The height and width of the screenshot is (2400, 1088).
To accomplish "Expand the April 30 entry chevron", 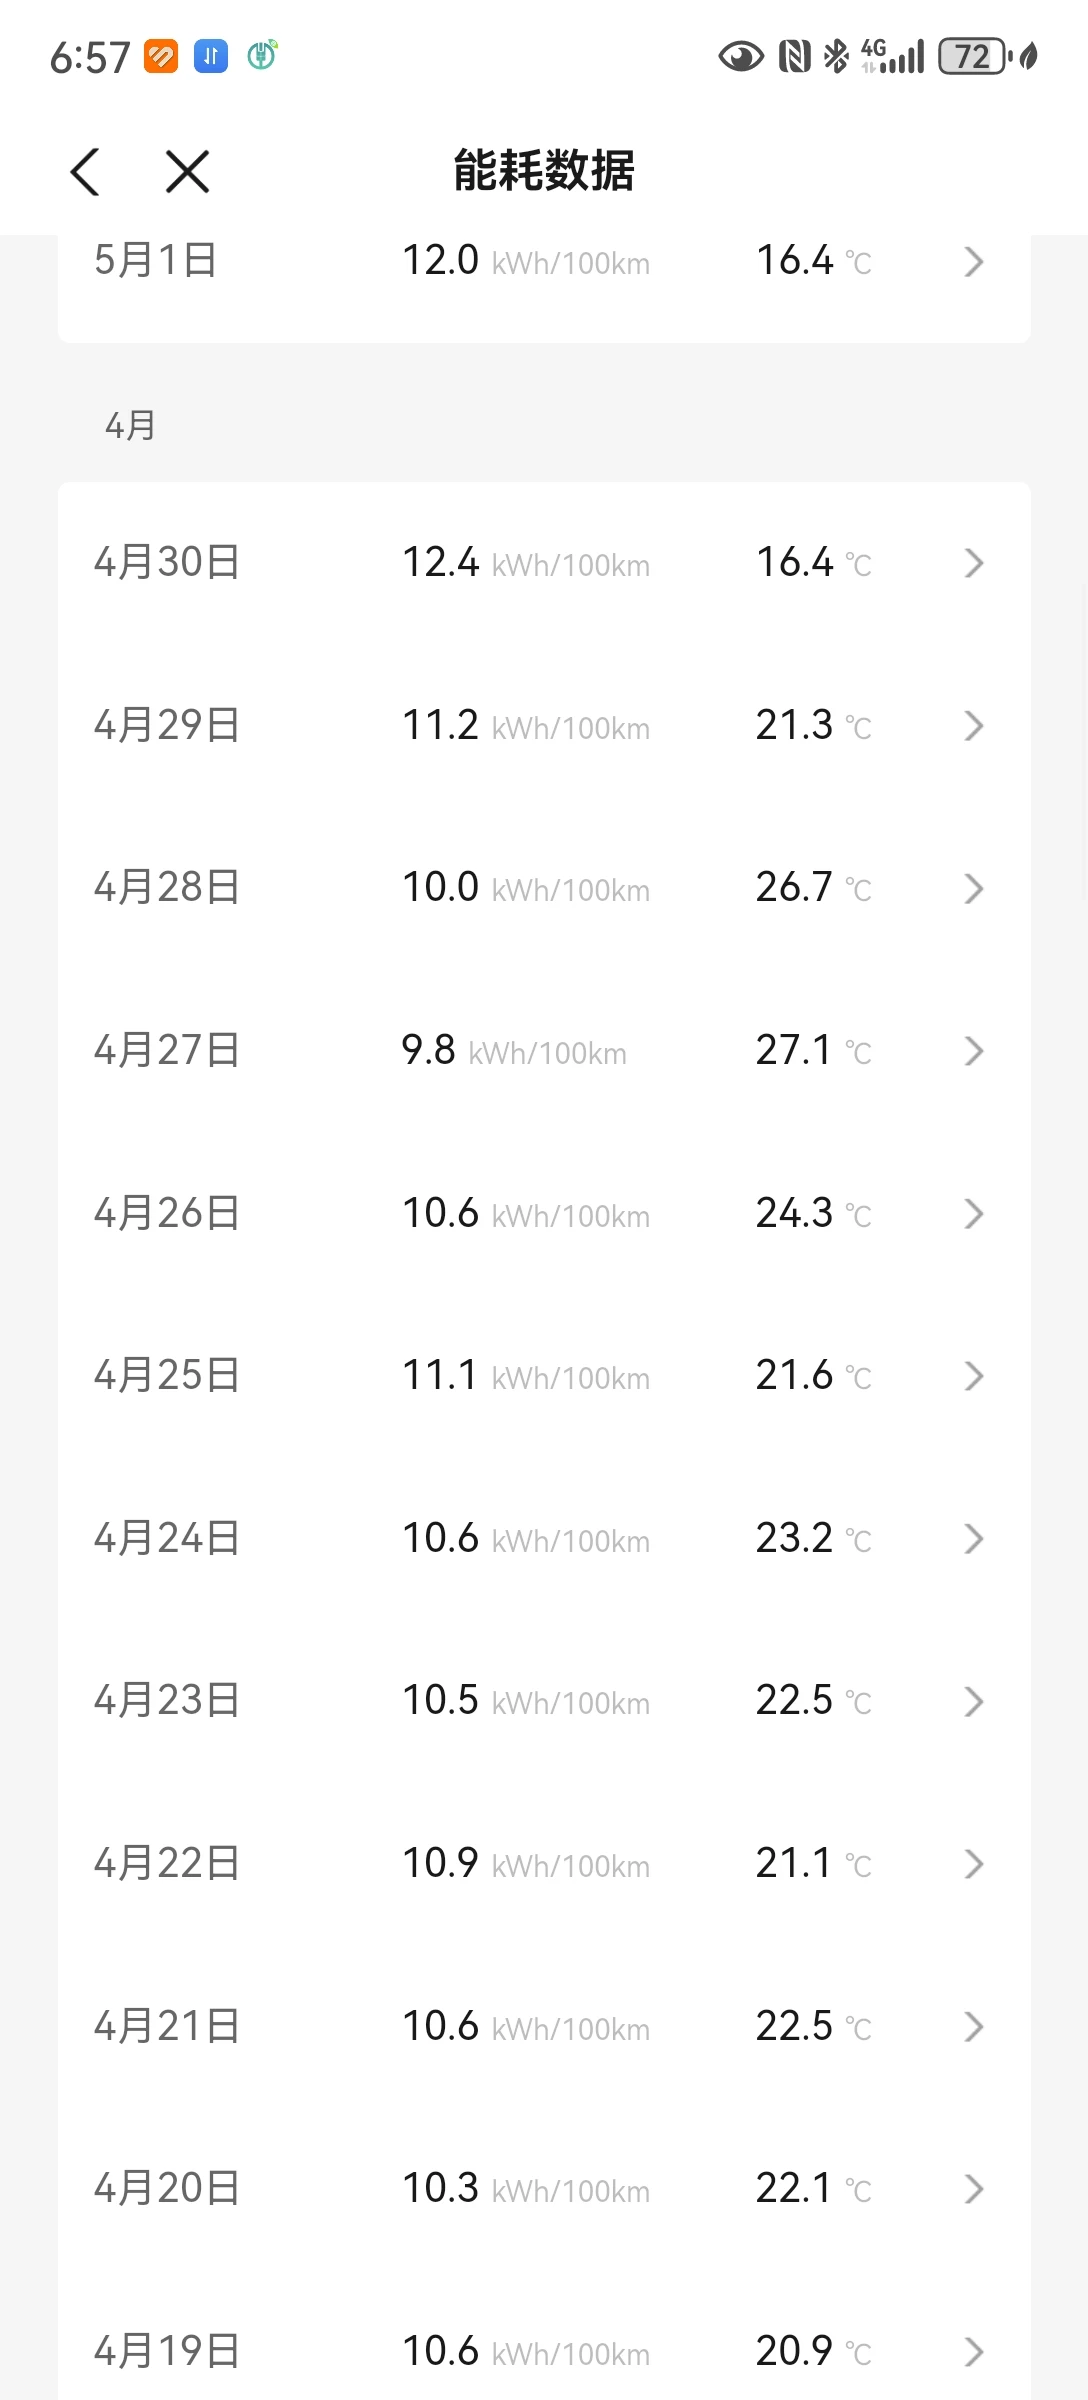I will coord(973,564).
